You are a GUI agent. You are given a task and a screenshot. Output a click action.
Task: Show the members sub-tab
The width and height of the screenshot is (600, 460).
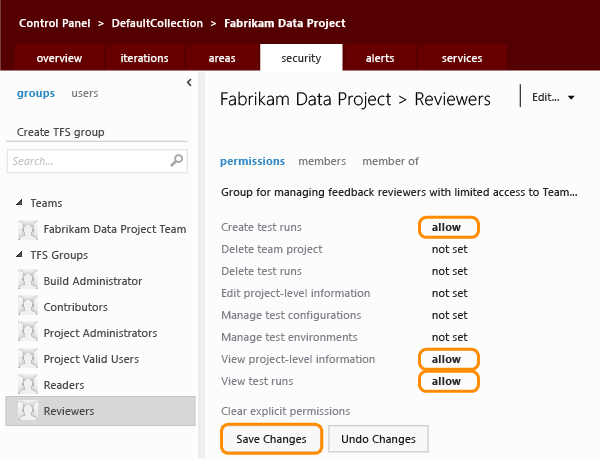point(322,161)
